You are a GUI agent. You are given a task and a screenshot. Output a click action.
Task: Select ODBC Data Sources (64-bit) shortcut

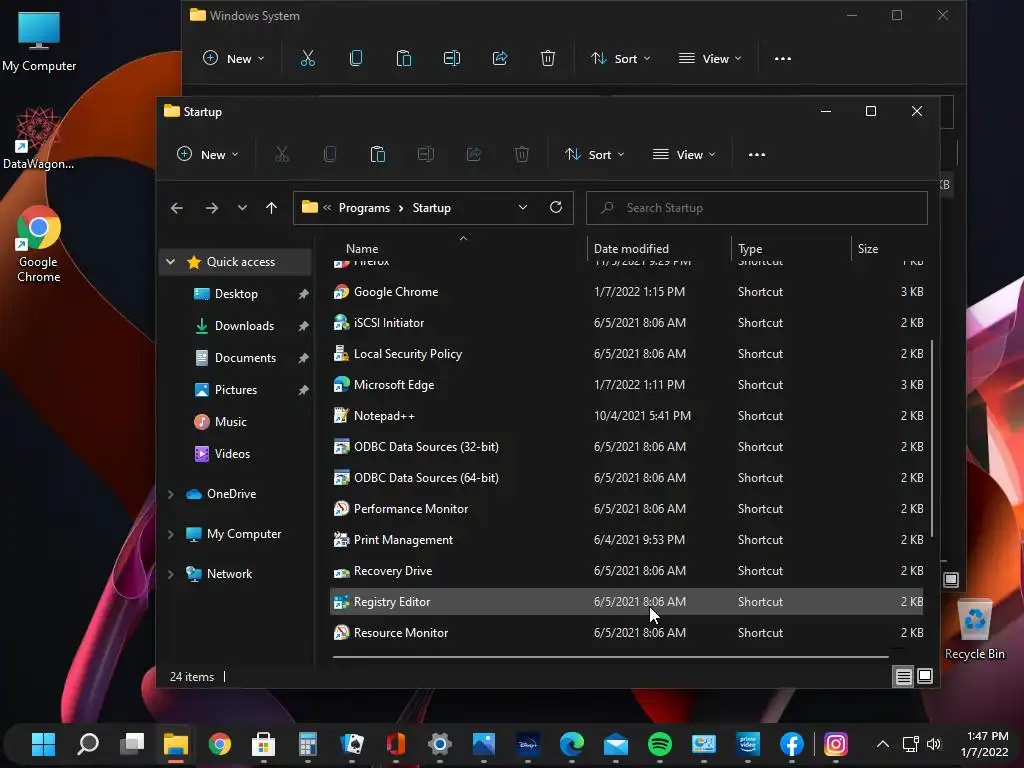[x=626, y=477]
